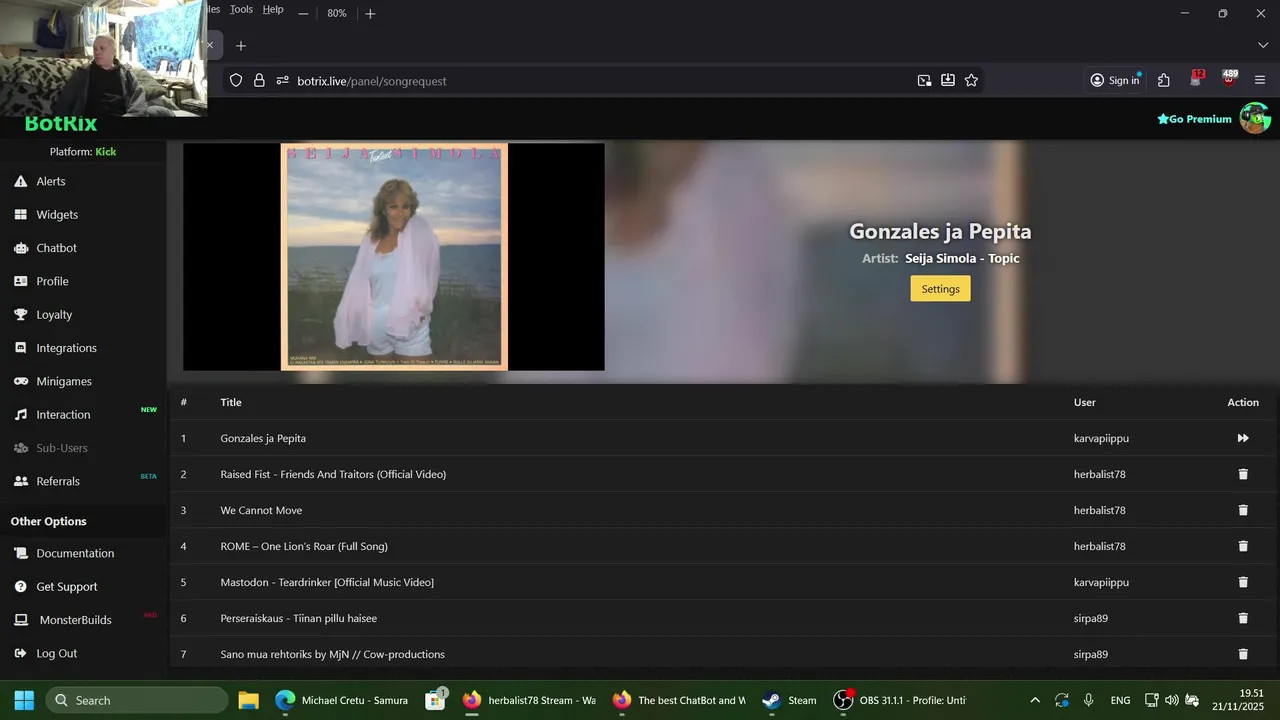Click taskbar Search box
This screenshot has height=720, width=1280.
click(136, 700)
